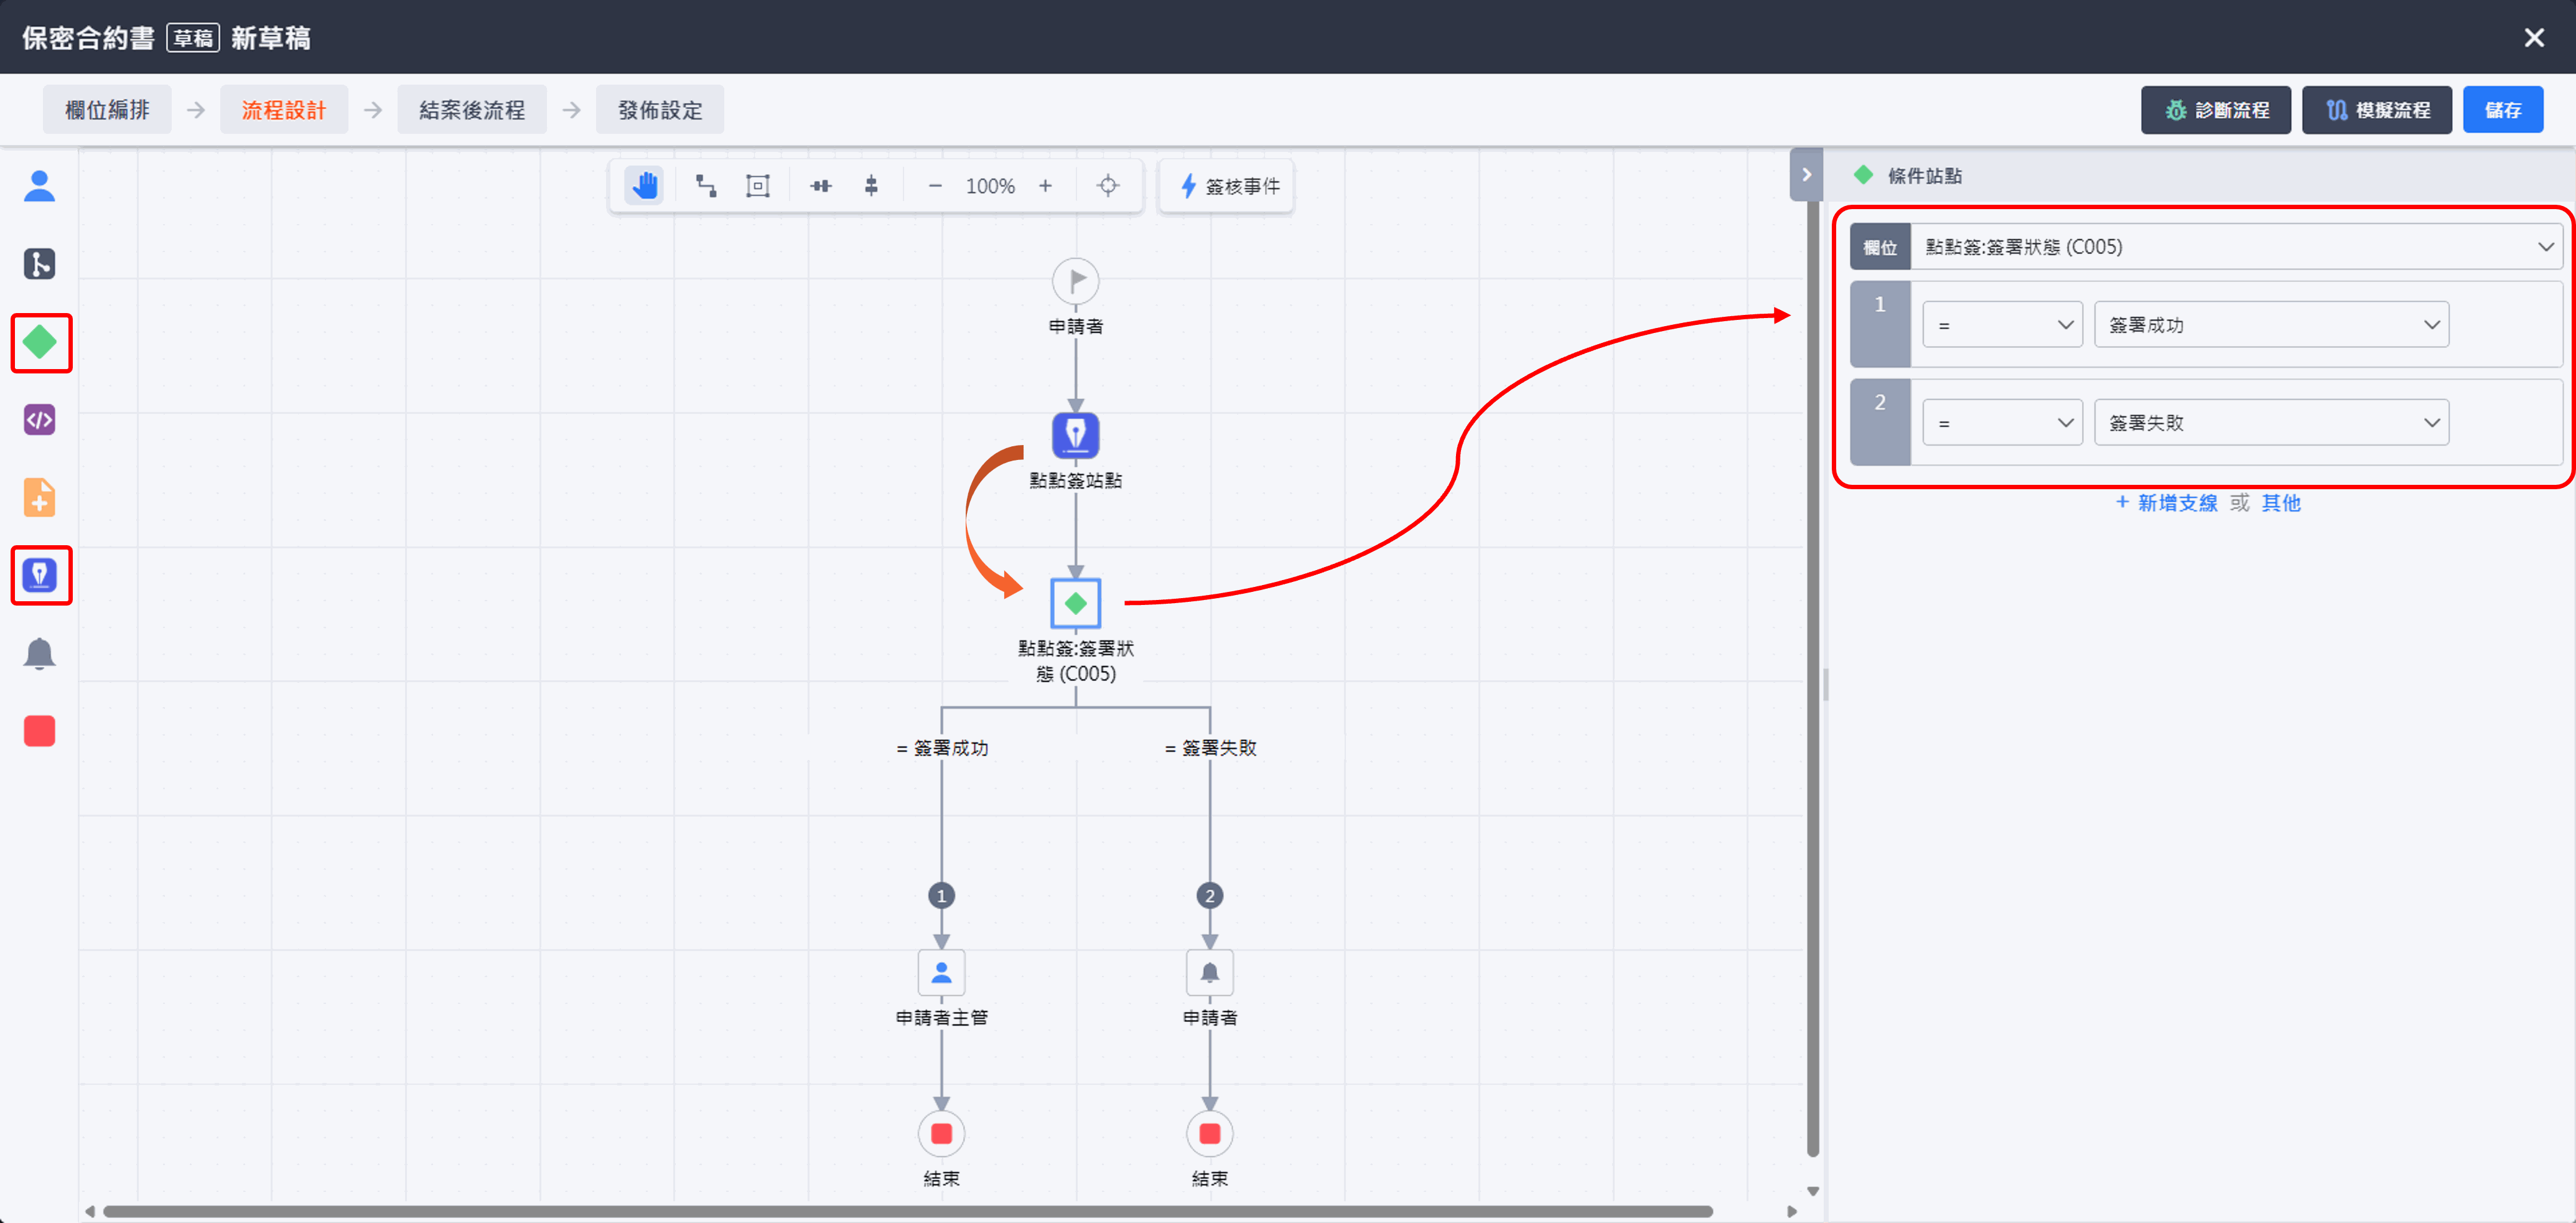Toggle the connector line tool
The width and height of the screenshot is (2576, 1223).
706,186
